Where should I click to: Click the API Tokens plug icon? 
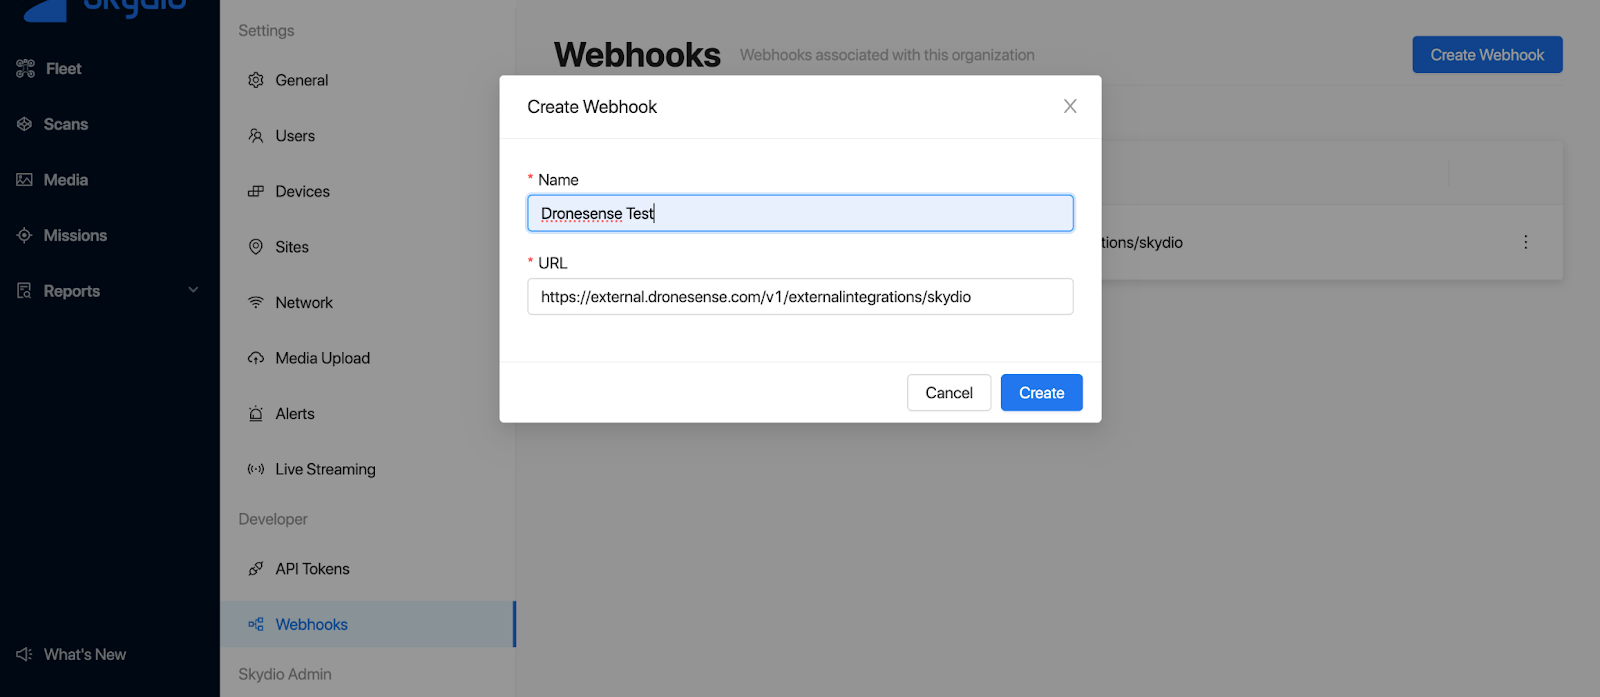pyautogui.click(x=256, y=569)
